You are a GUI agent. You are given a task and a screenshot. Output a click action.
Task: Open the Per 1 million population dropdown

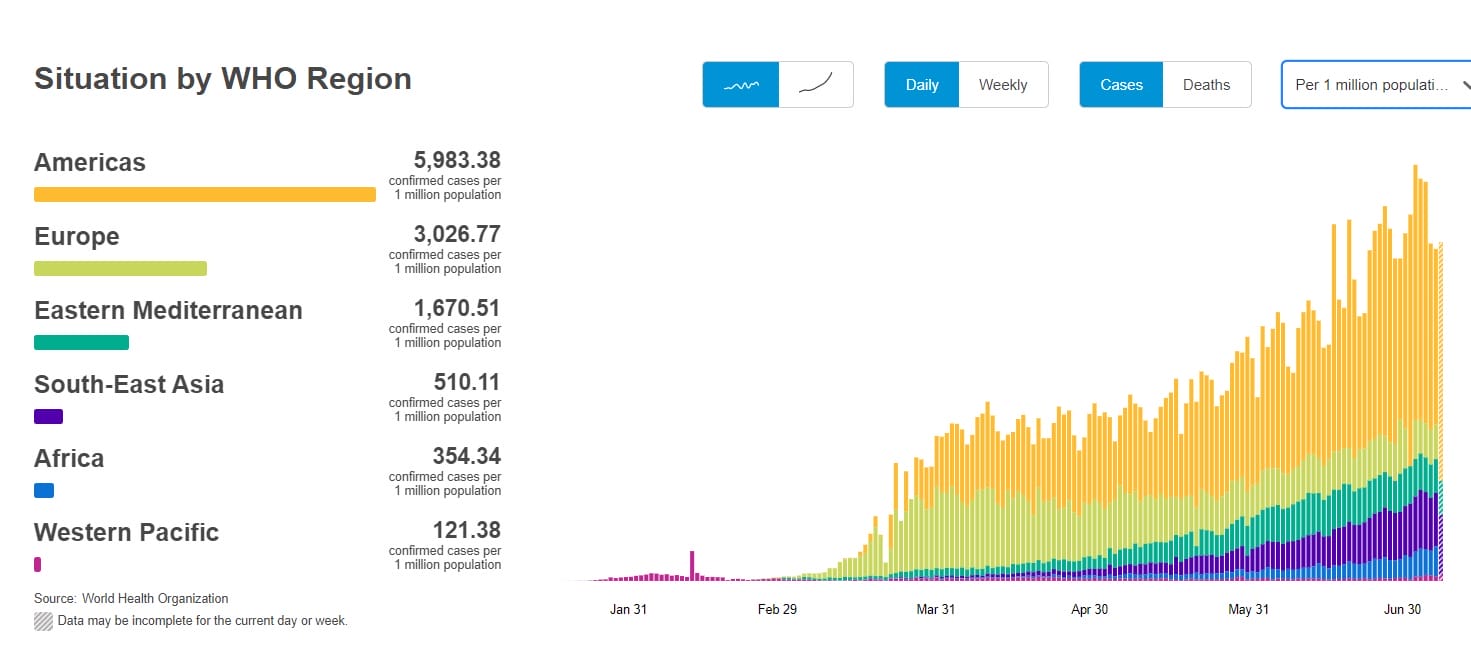[x=1370, y=85]
